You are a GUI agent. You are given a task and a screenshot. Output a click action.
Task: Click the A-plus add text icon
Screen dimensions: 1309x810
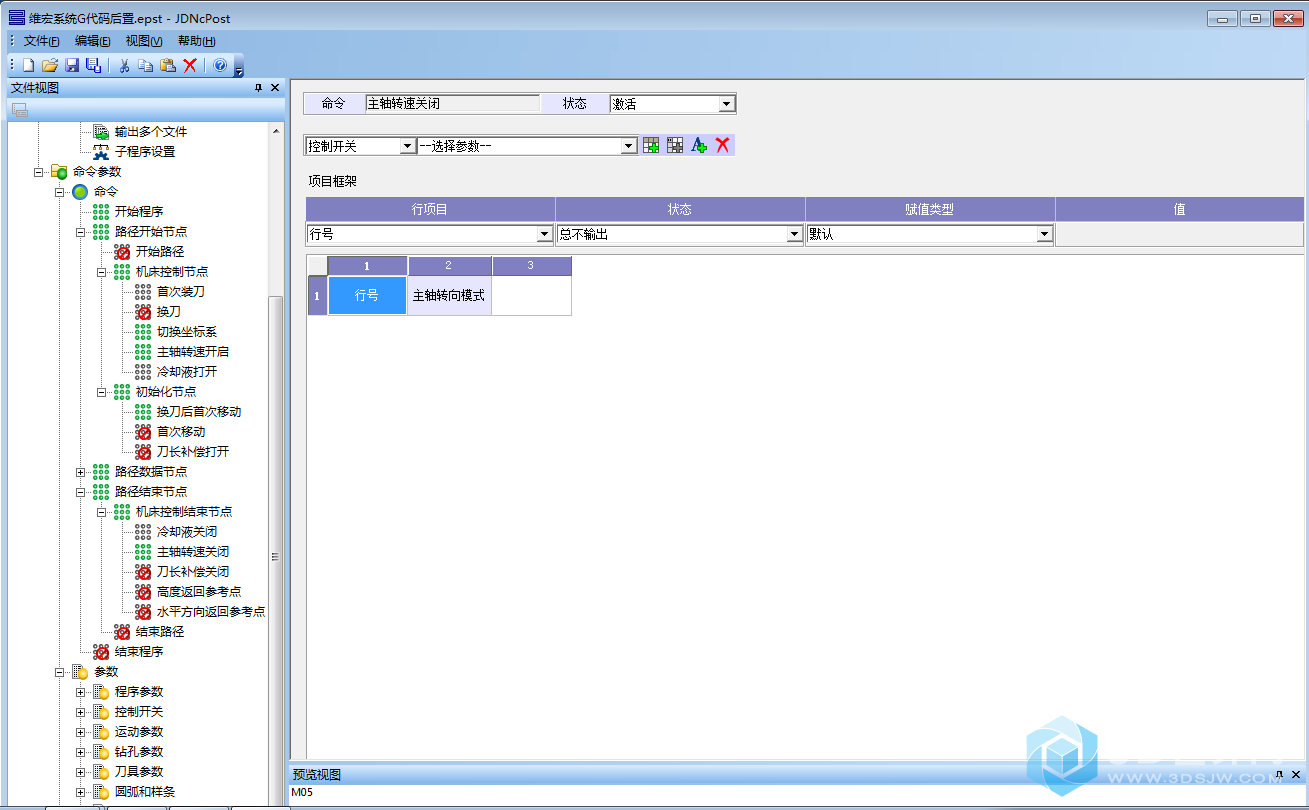coord(699,145)
